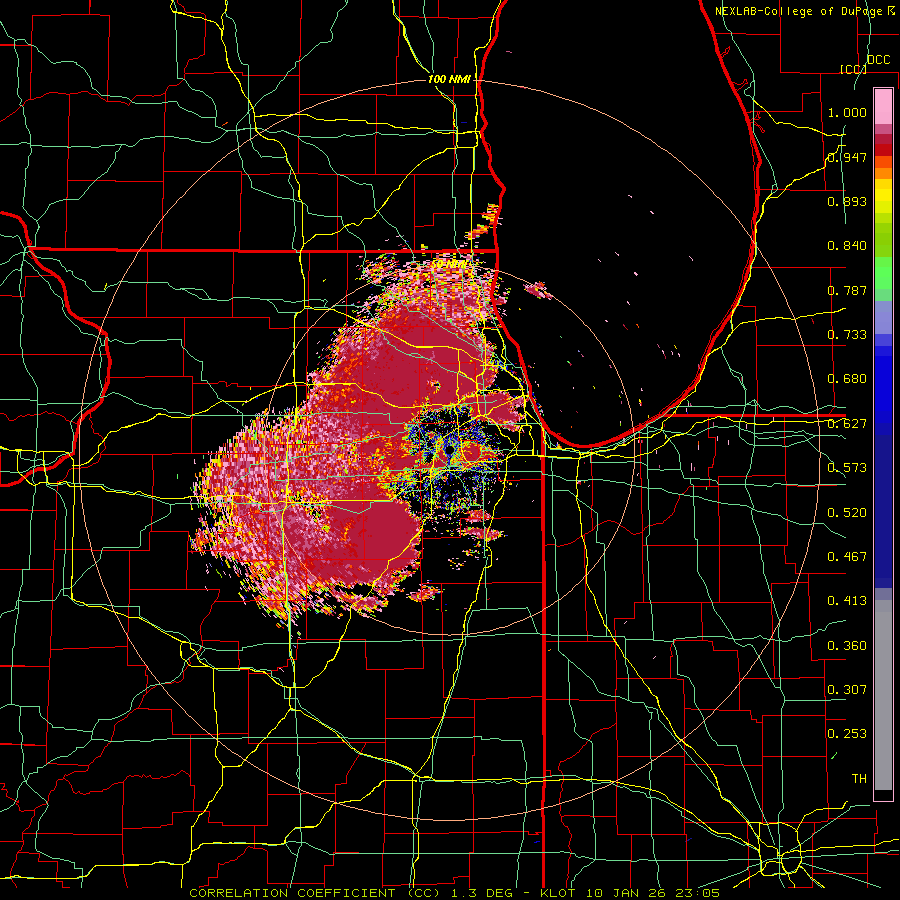Click the 23:05 timestamp

point(699,893)
